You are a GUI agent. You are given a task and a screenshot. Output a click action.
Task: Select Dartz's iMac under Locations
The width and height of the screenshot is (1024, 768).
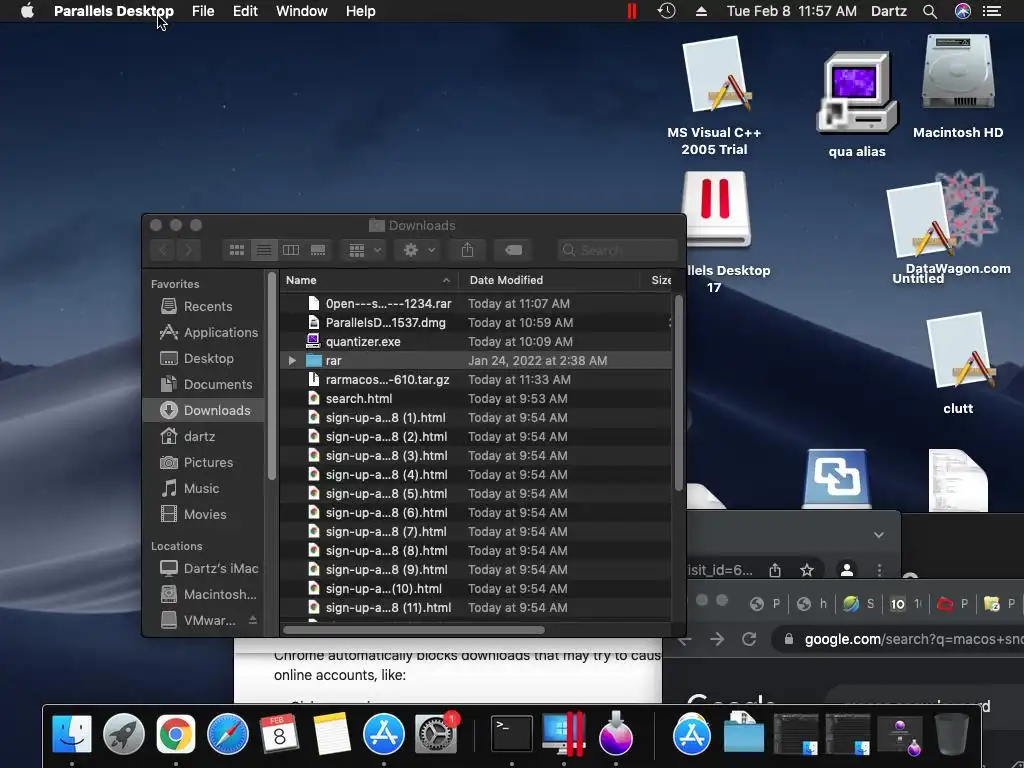[x=202, y=568]
